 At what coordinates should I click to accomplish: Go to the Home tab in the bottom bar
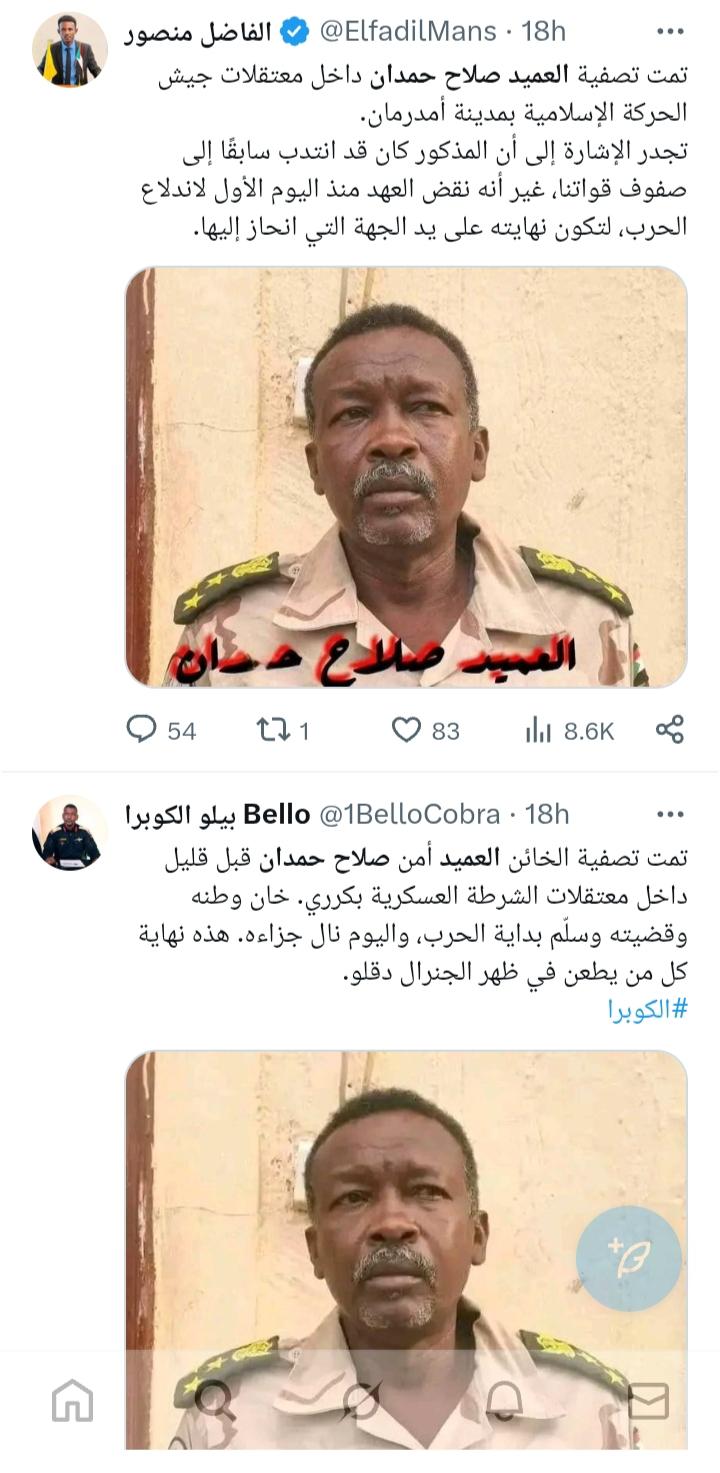coord(72,1400)
